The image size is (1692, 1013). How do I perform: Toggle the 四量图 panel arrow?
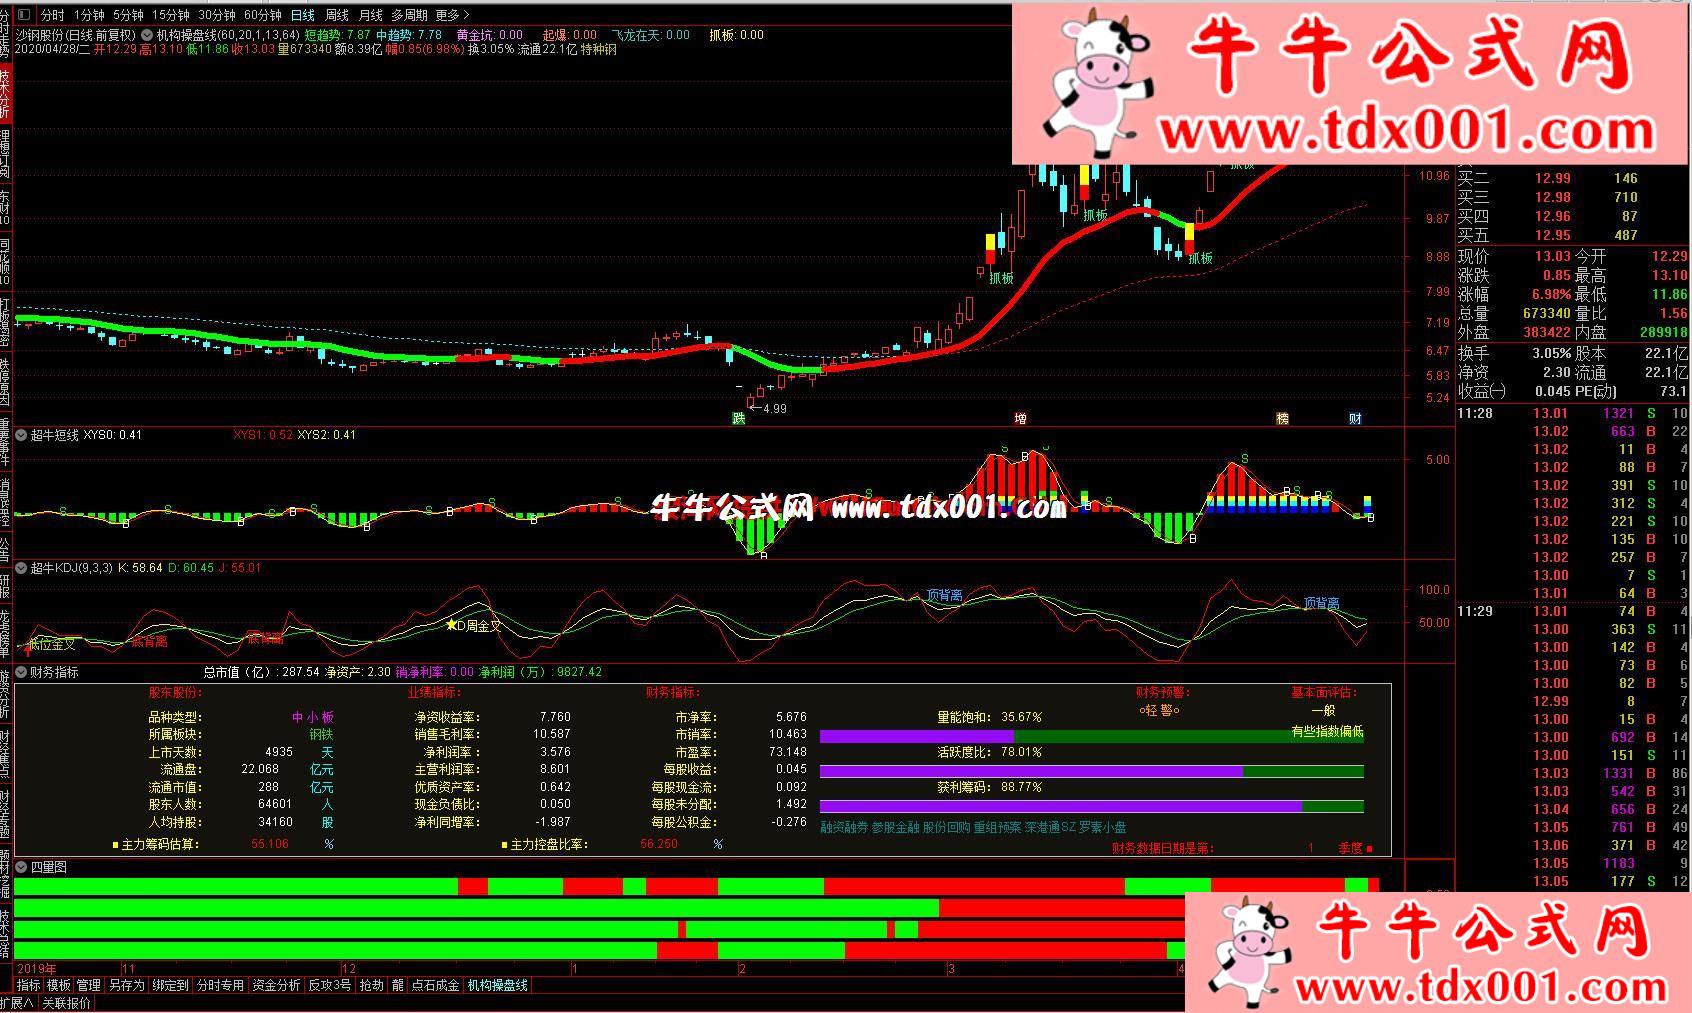[x=21, y=867]
